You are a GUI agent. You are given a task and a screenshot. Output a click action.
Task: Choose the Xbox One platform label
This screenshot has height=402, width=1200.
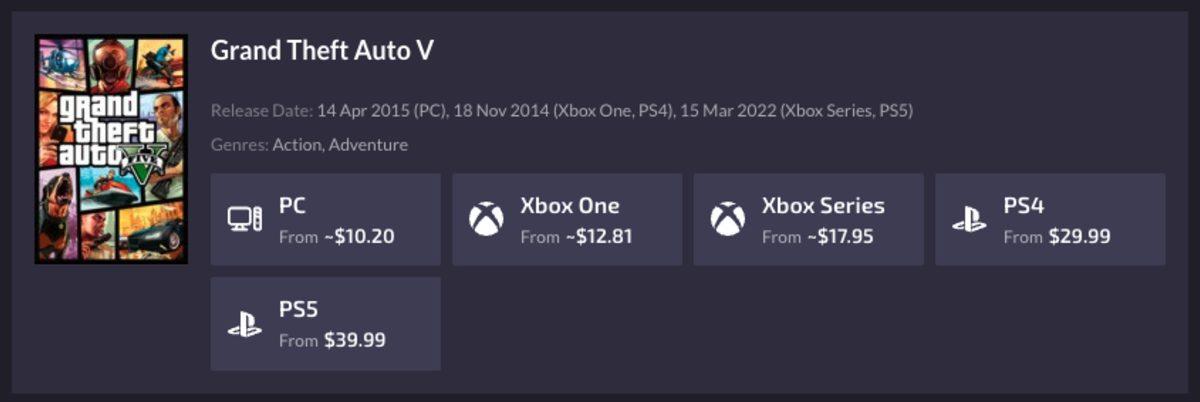tap(569, 206)
